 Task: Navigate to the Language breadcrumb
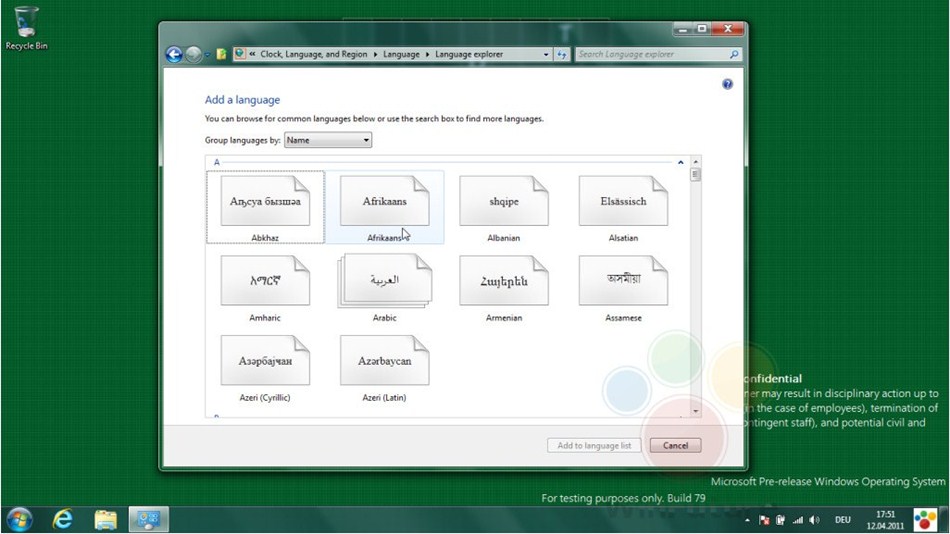[401, 54]
